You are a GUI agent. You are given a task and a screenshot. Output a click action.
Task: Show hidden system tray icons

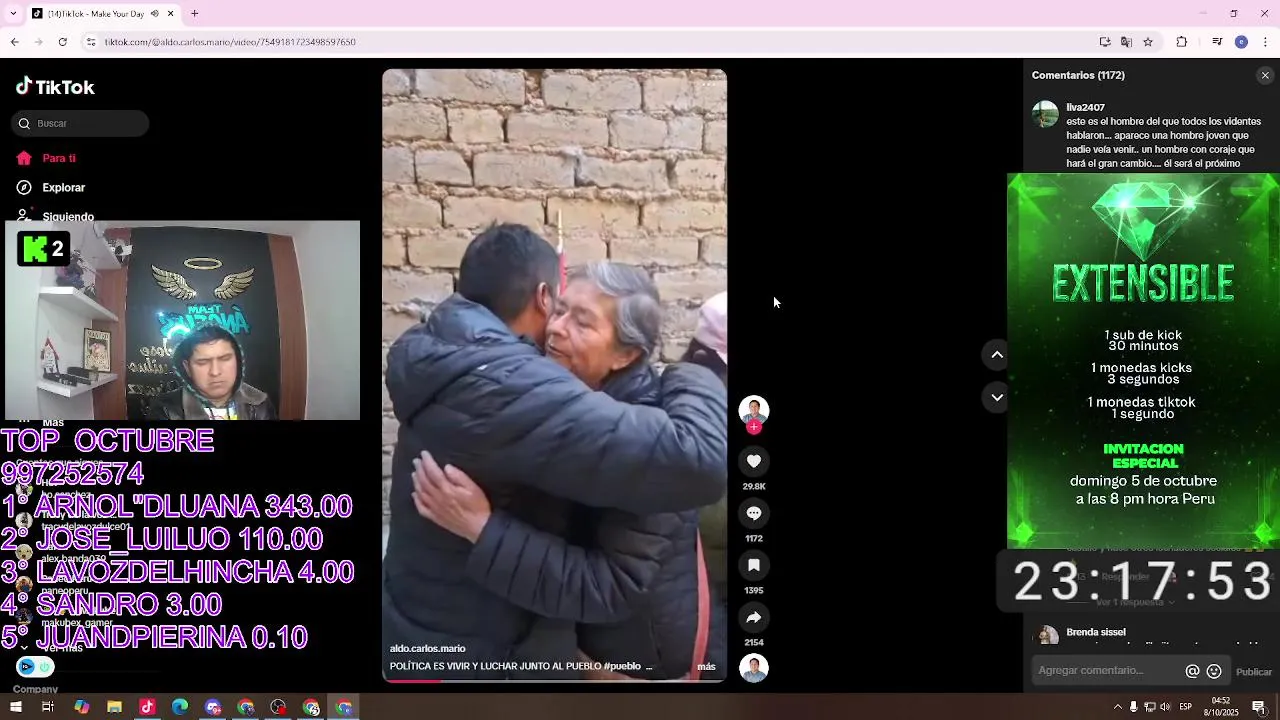(1117, 707)
